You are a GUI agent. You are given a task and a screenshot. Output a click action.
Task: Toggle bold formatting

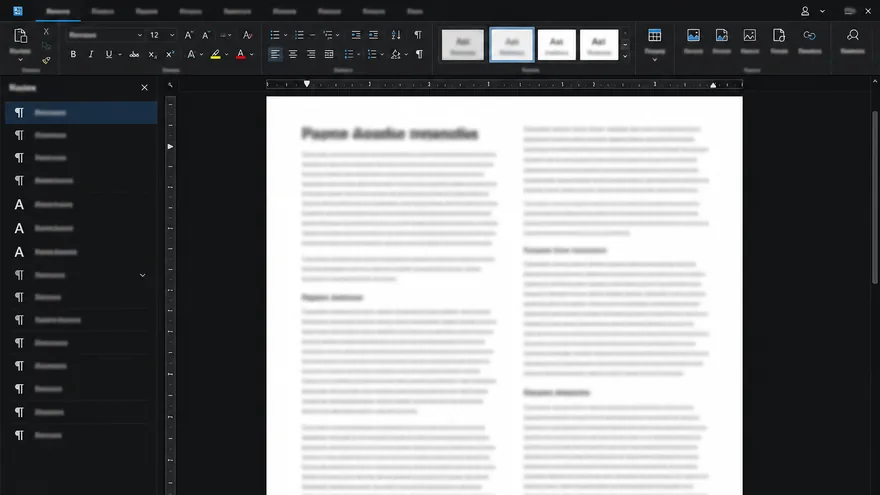(x=73, y=54)
